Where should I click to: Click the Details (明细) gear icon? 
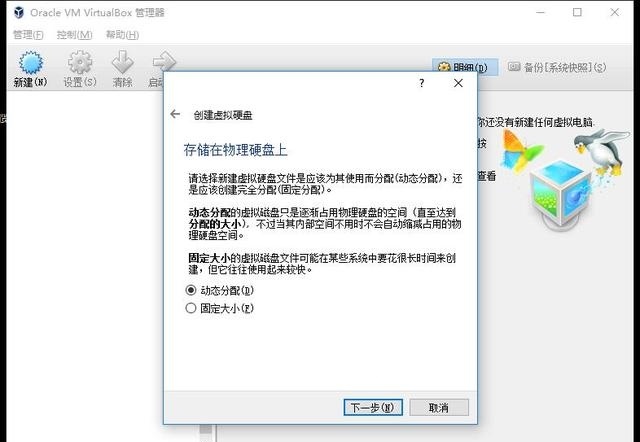[444, 67]
